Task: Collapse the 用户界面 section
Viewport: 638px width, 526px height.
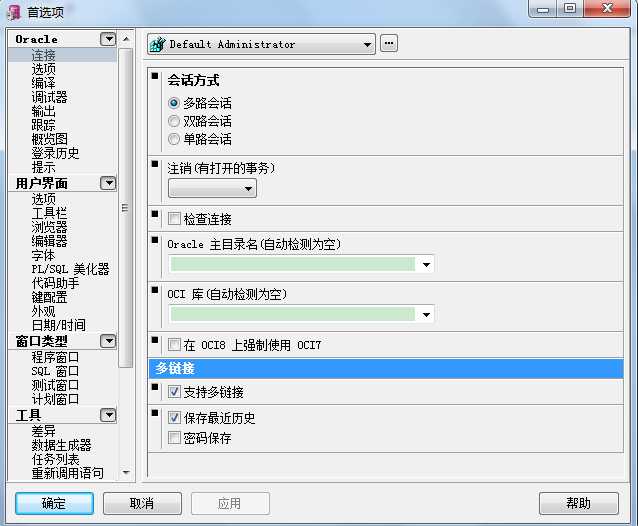Action: click(108, 183)
